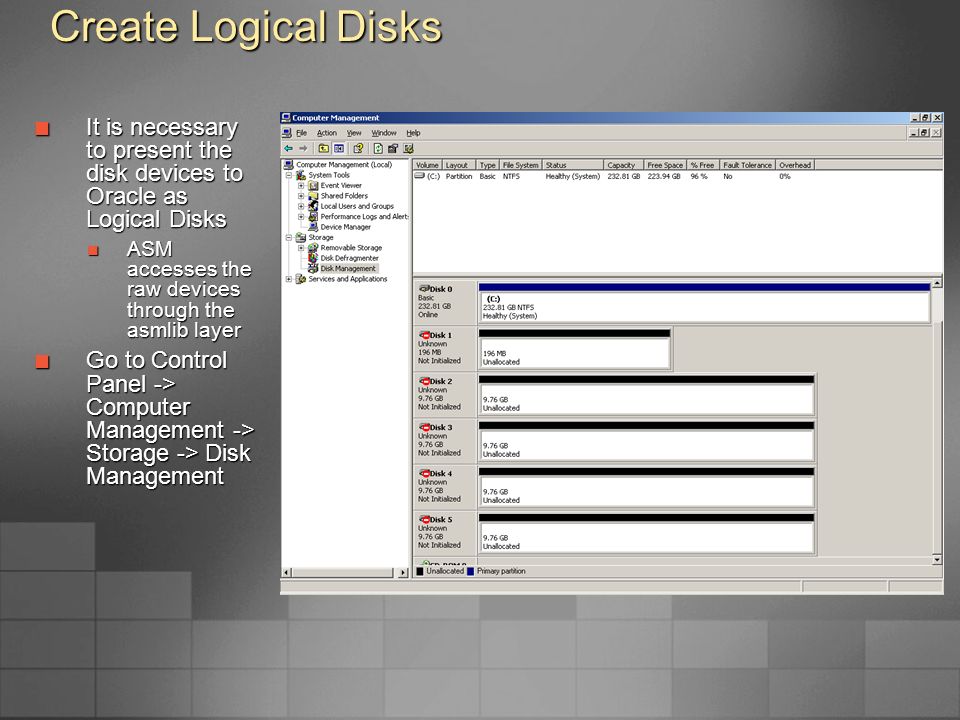
Task: Open the Help menu
Action: click(413, 133)
